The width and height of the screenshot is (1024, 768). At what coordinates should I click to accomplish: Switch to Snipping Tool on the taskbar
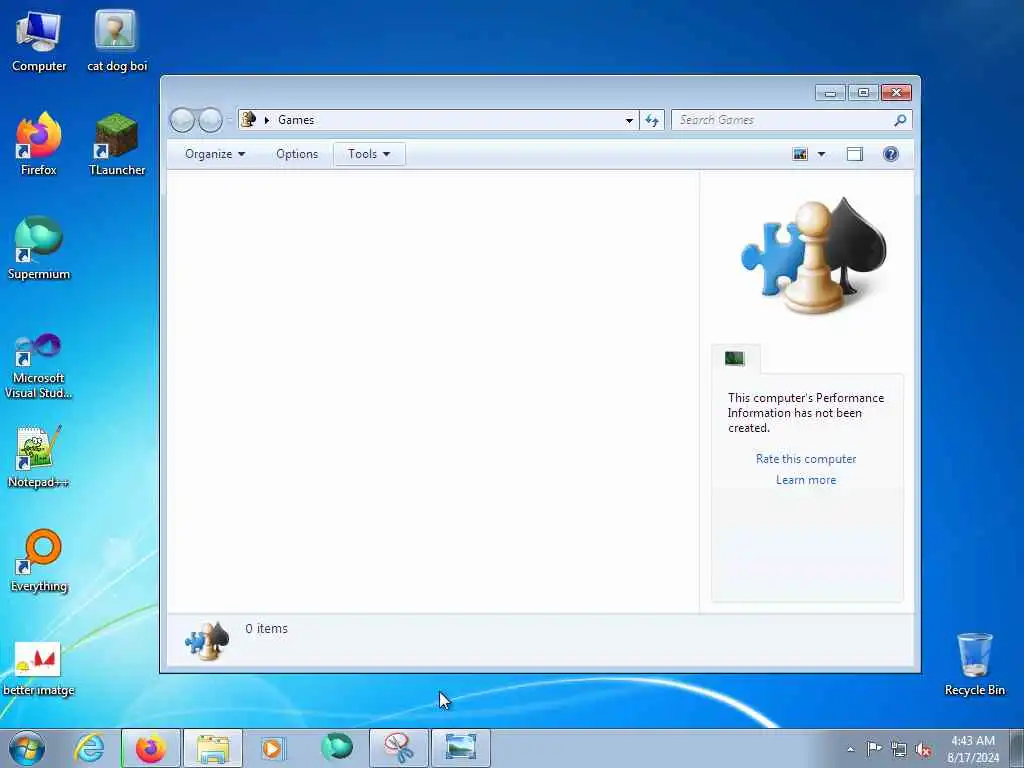click(x=399, y=748)
